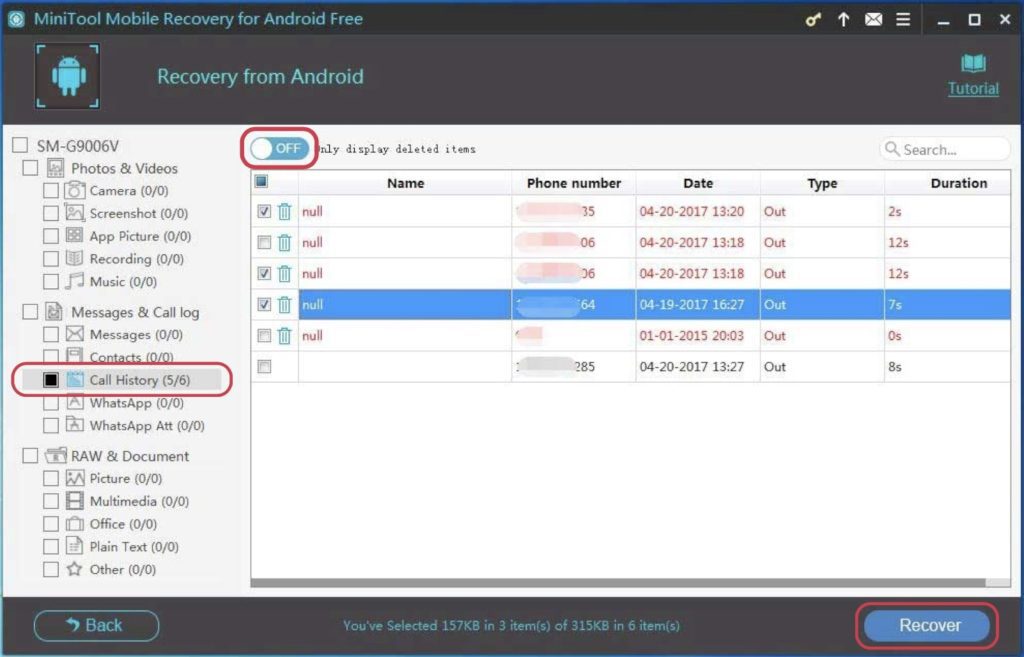Click trash icon on 2s duration row
This screenshot has width=1024, height=657.
[x=284, y=212]
